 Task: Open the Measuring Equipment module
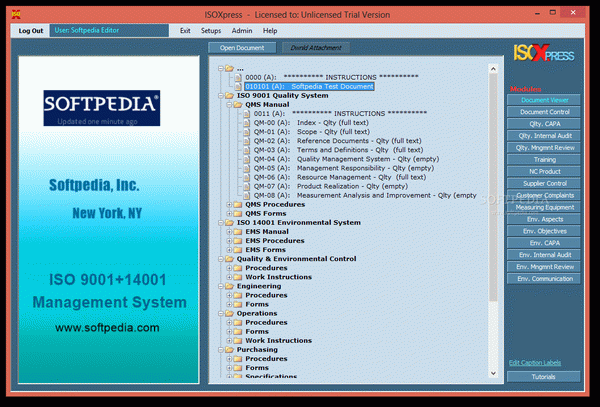[x=544, y=207]
